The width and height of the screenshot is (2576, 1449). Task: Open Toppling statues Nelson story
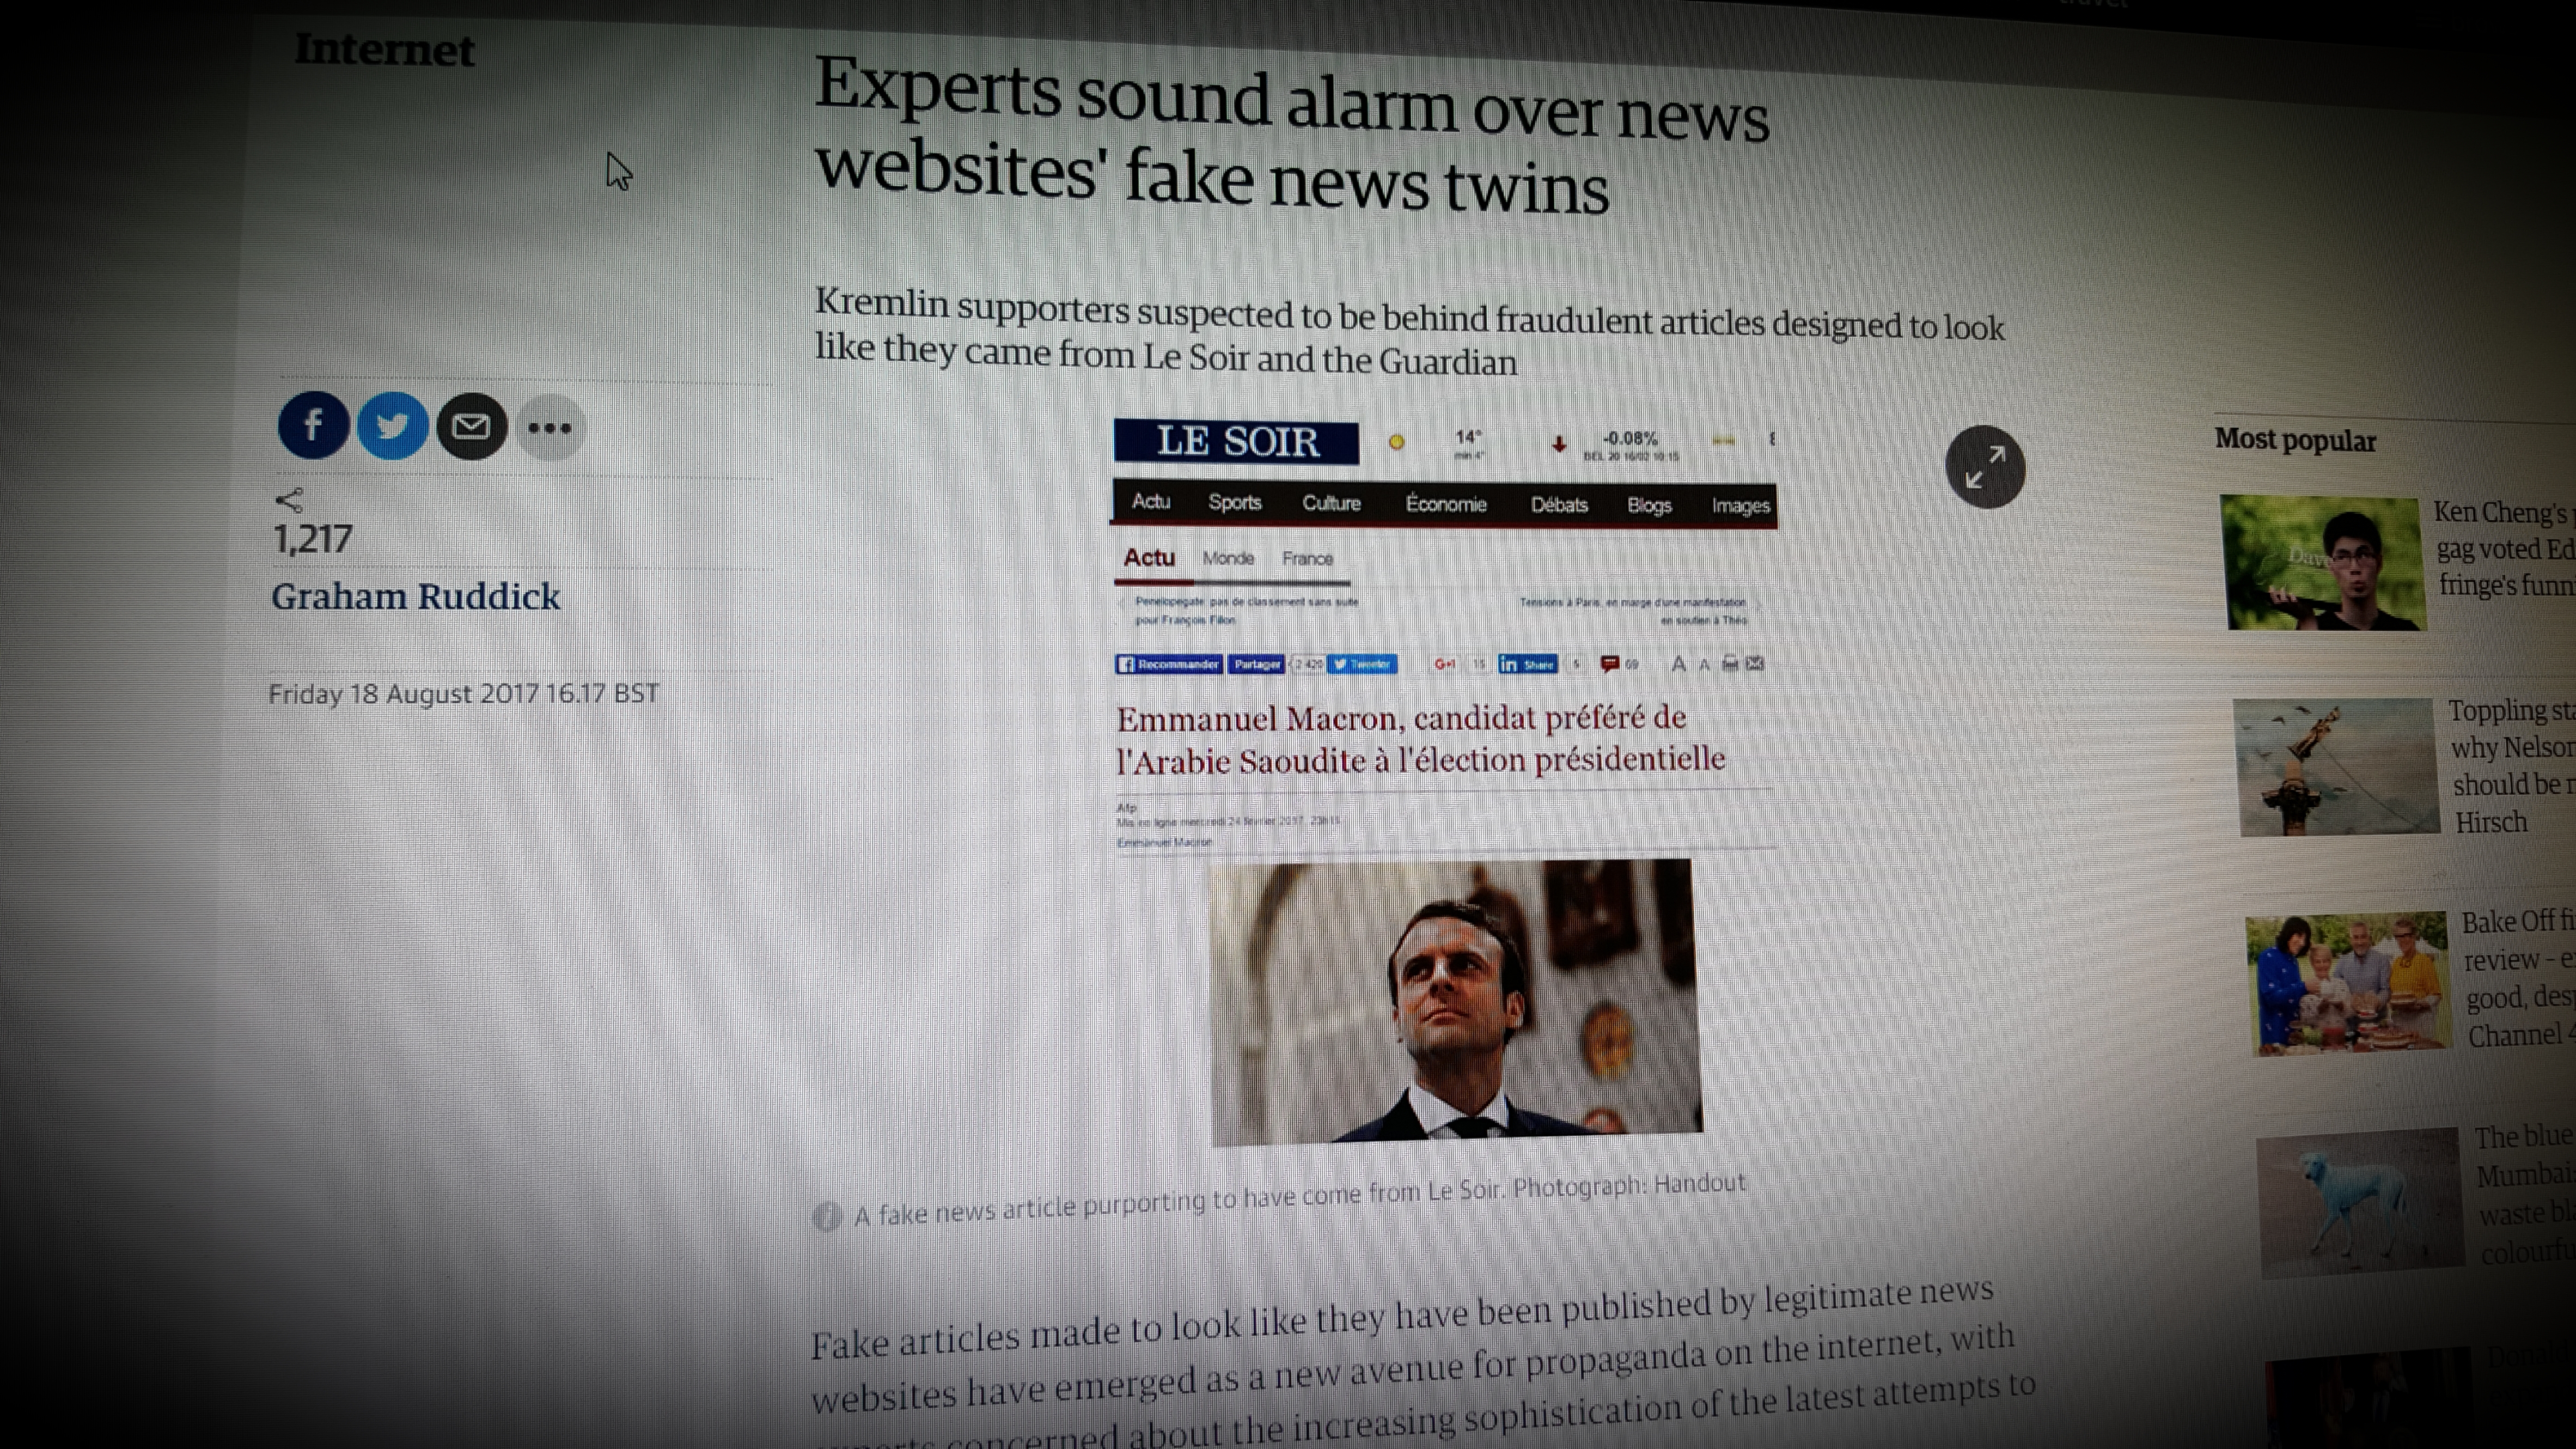[x=2511, y=766]
